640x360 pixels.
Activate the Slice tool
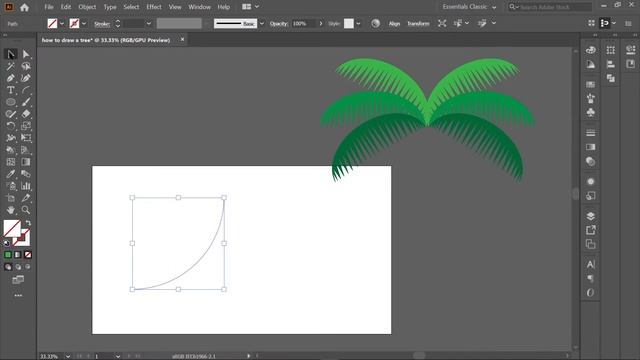pos(26,198)
